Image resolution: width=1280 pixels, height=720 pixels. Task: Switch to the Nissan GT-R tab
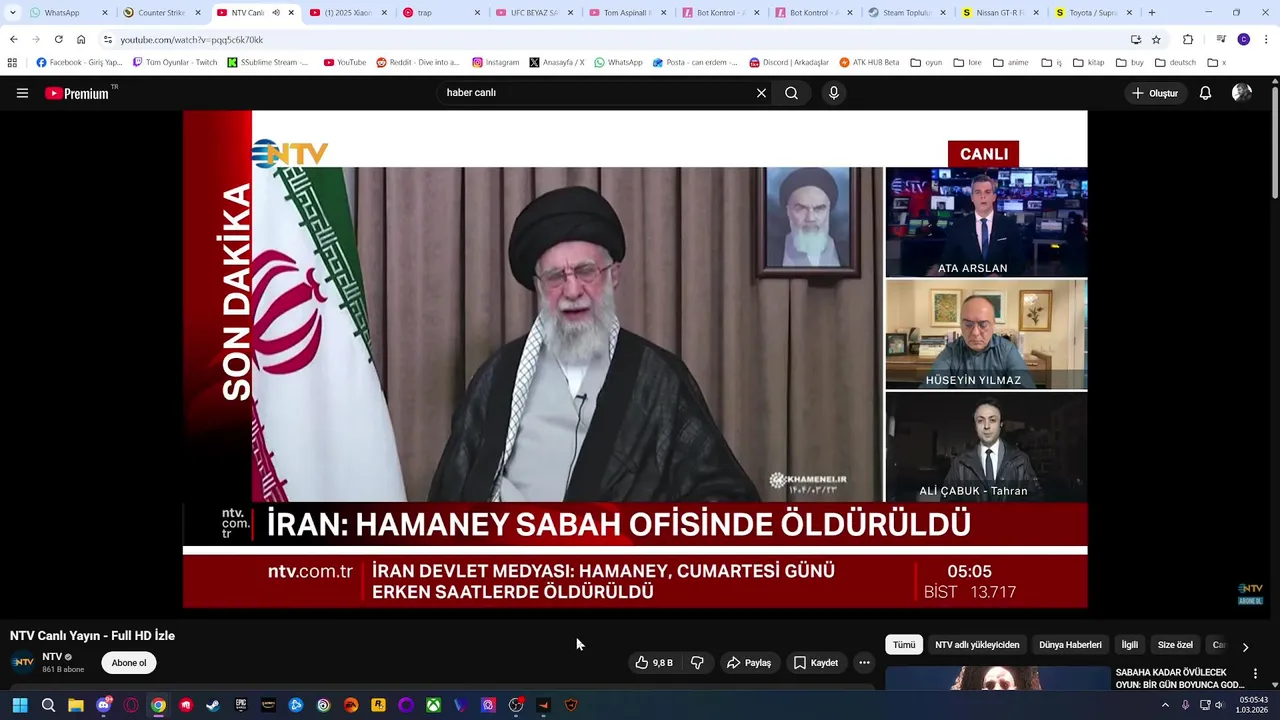(1001, 13)
